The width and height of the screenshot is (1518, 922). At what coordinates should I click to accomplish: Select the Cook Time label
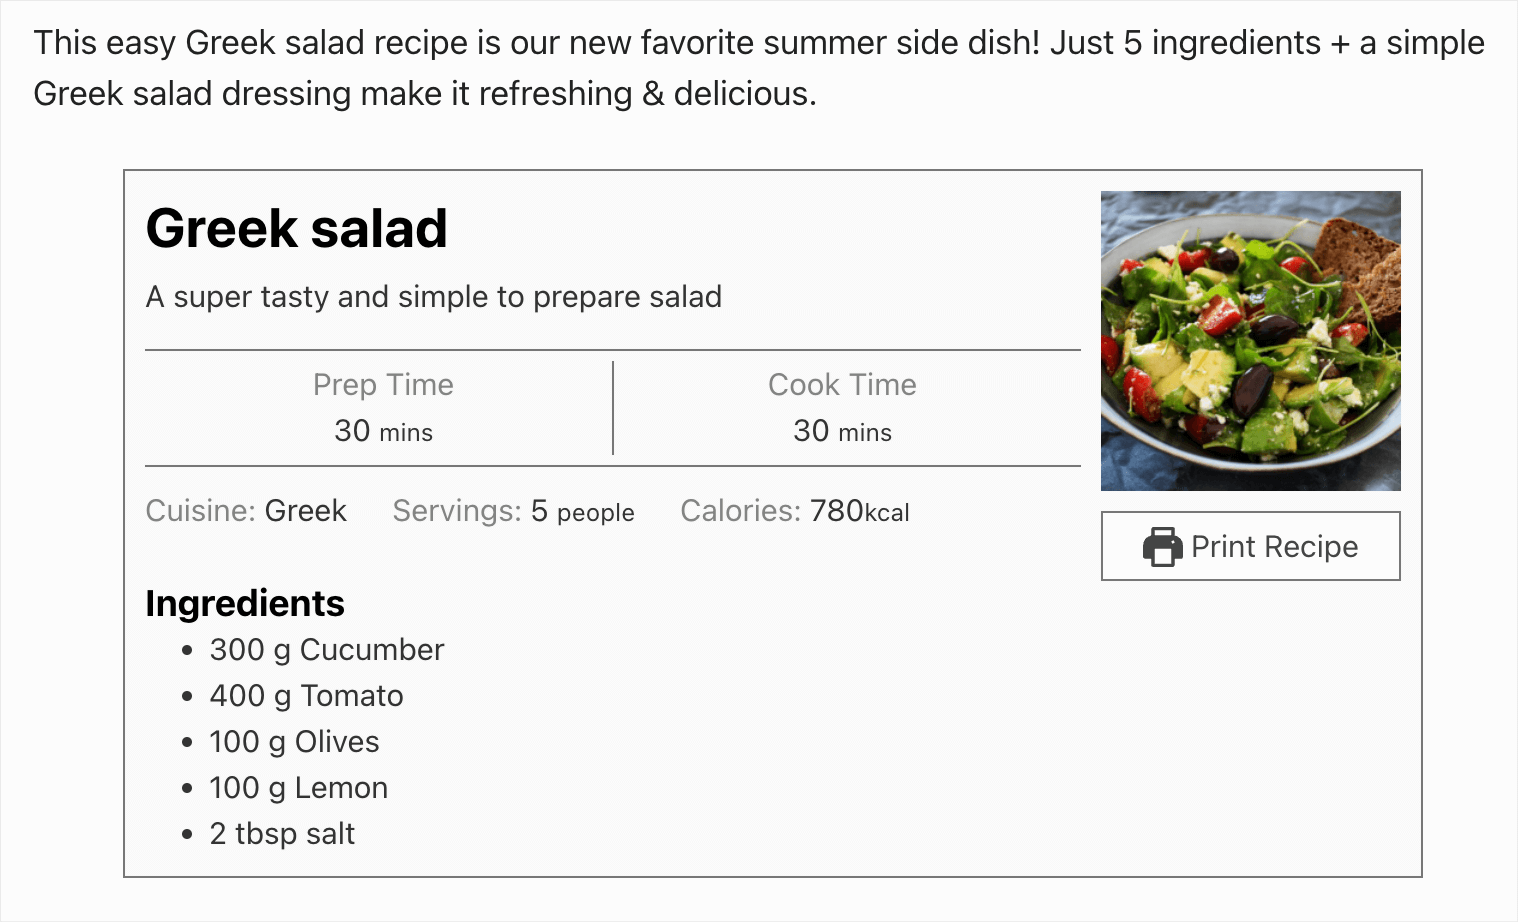coord(842,384)
